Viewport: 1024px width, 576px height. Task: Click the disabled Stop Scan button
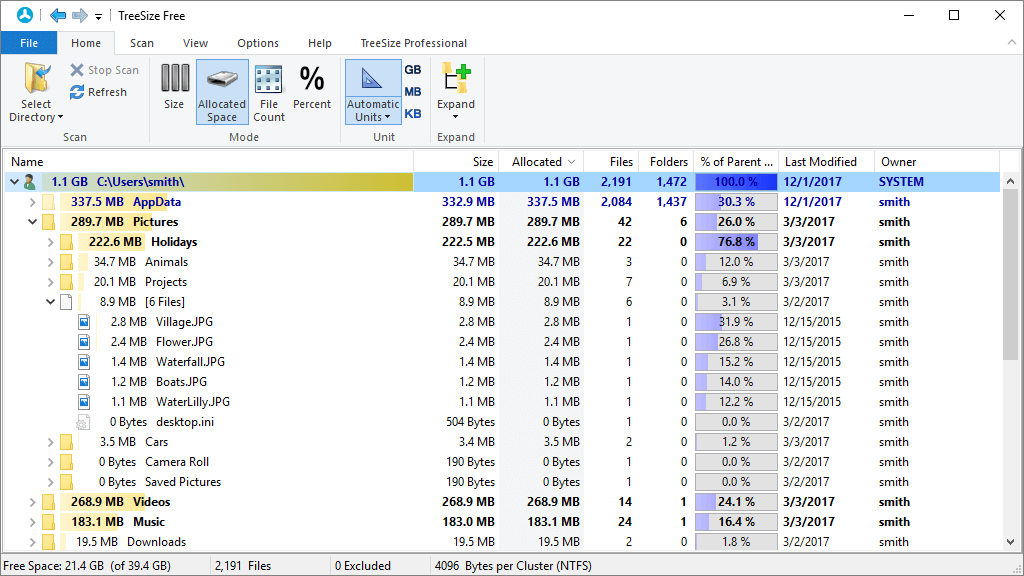104,70
